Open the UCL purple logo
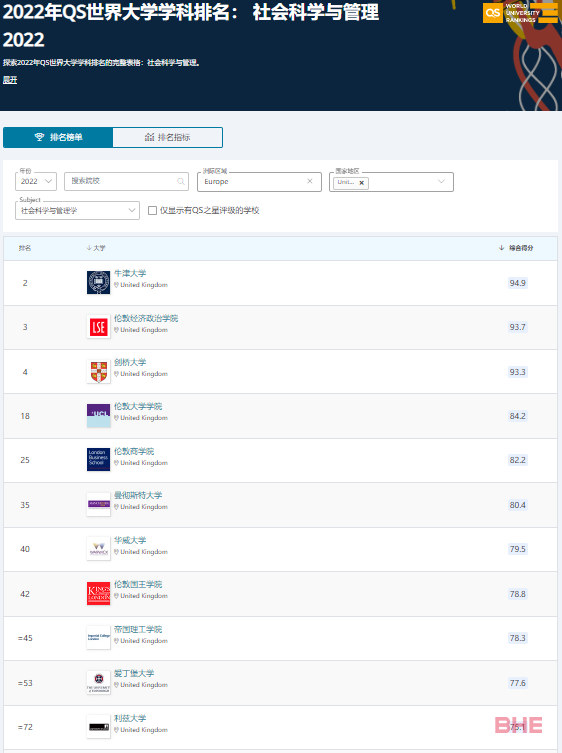Viewport: 562px width, 753px height. [98, 416]
